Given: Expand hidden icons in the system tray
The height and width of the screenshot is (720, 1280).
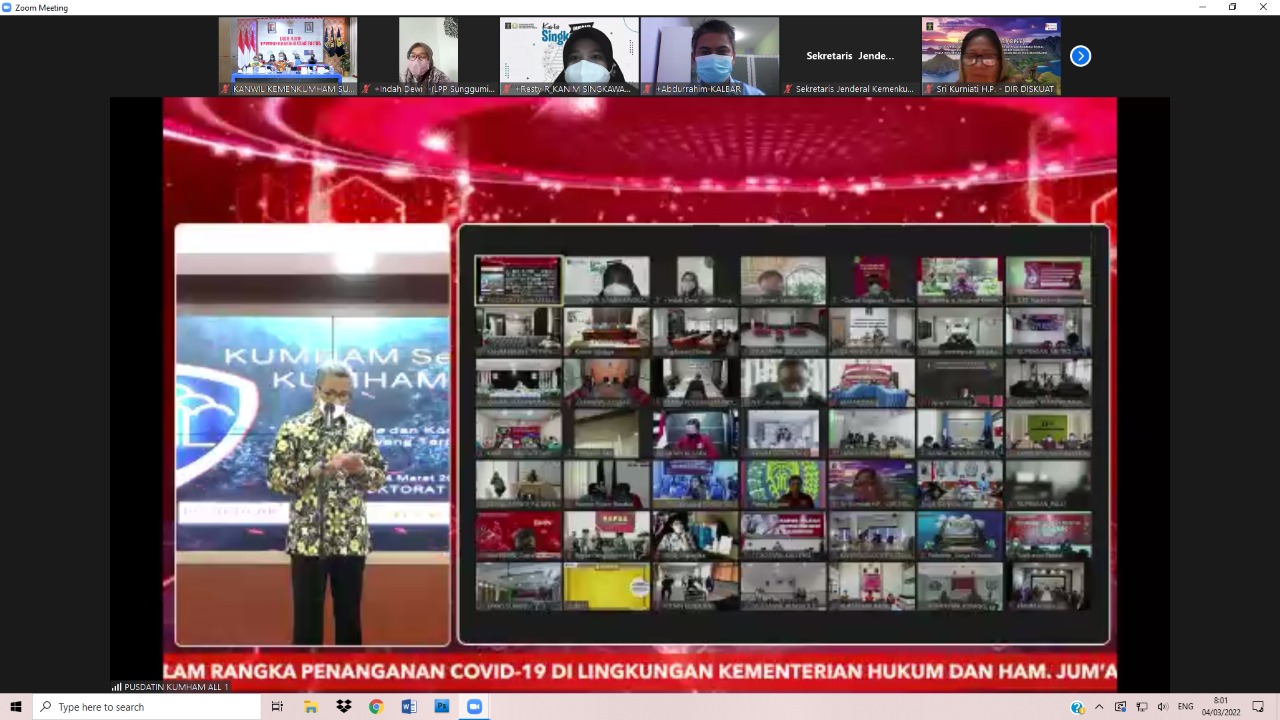Looking at the screenshot, I should coord(1097,707).
